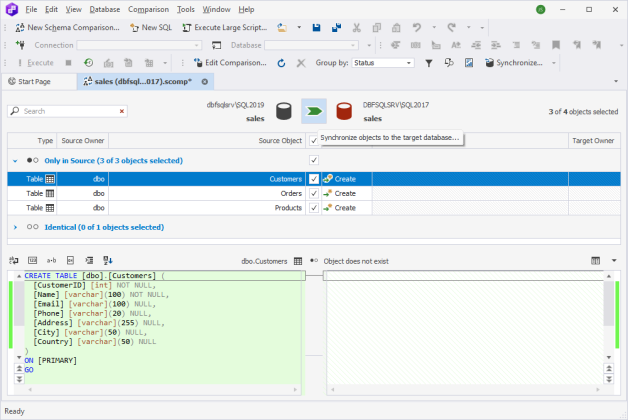Viewport: 628px width, 420px height.
Task: Open the Group by Status dropdown
Action: coord(383,63)
